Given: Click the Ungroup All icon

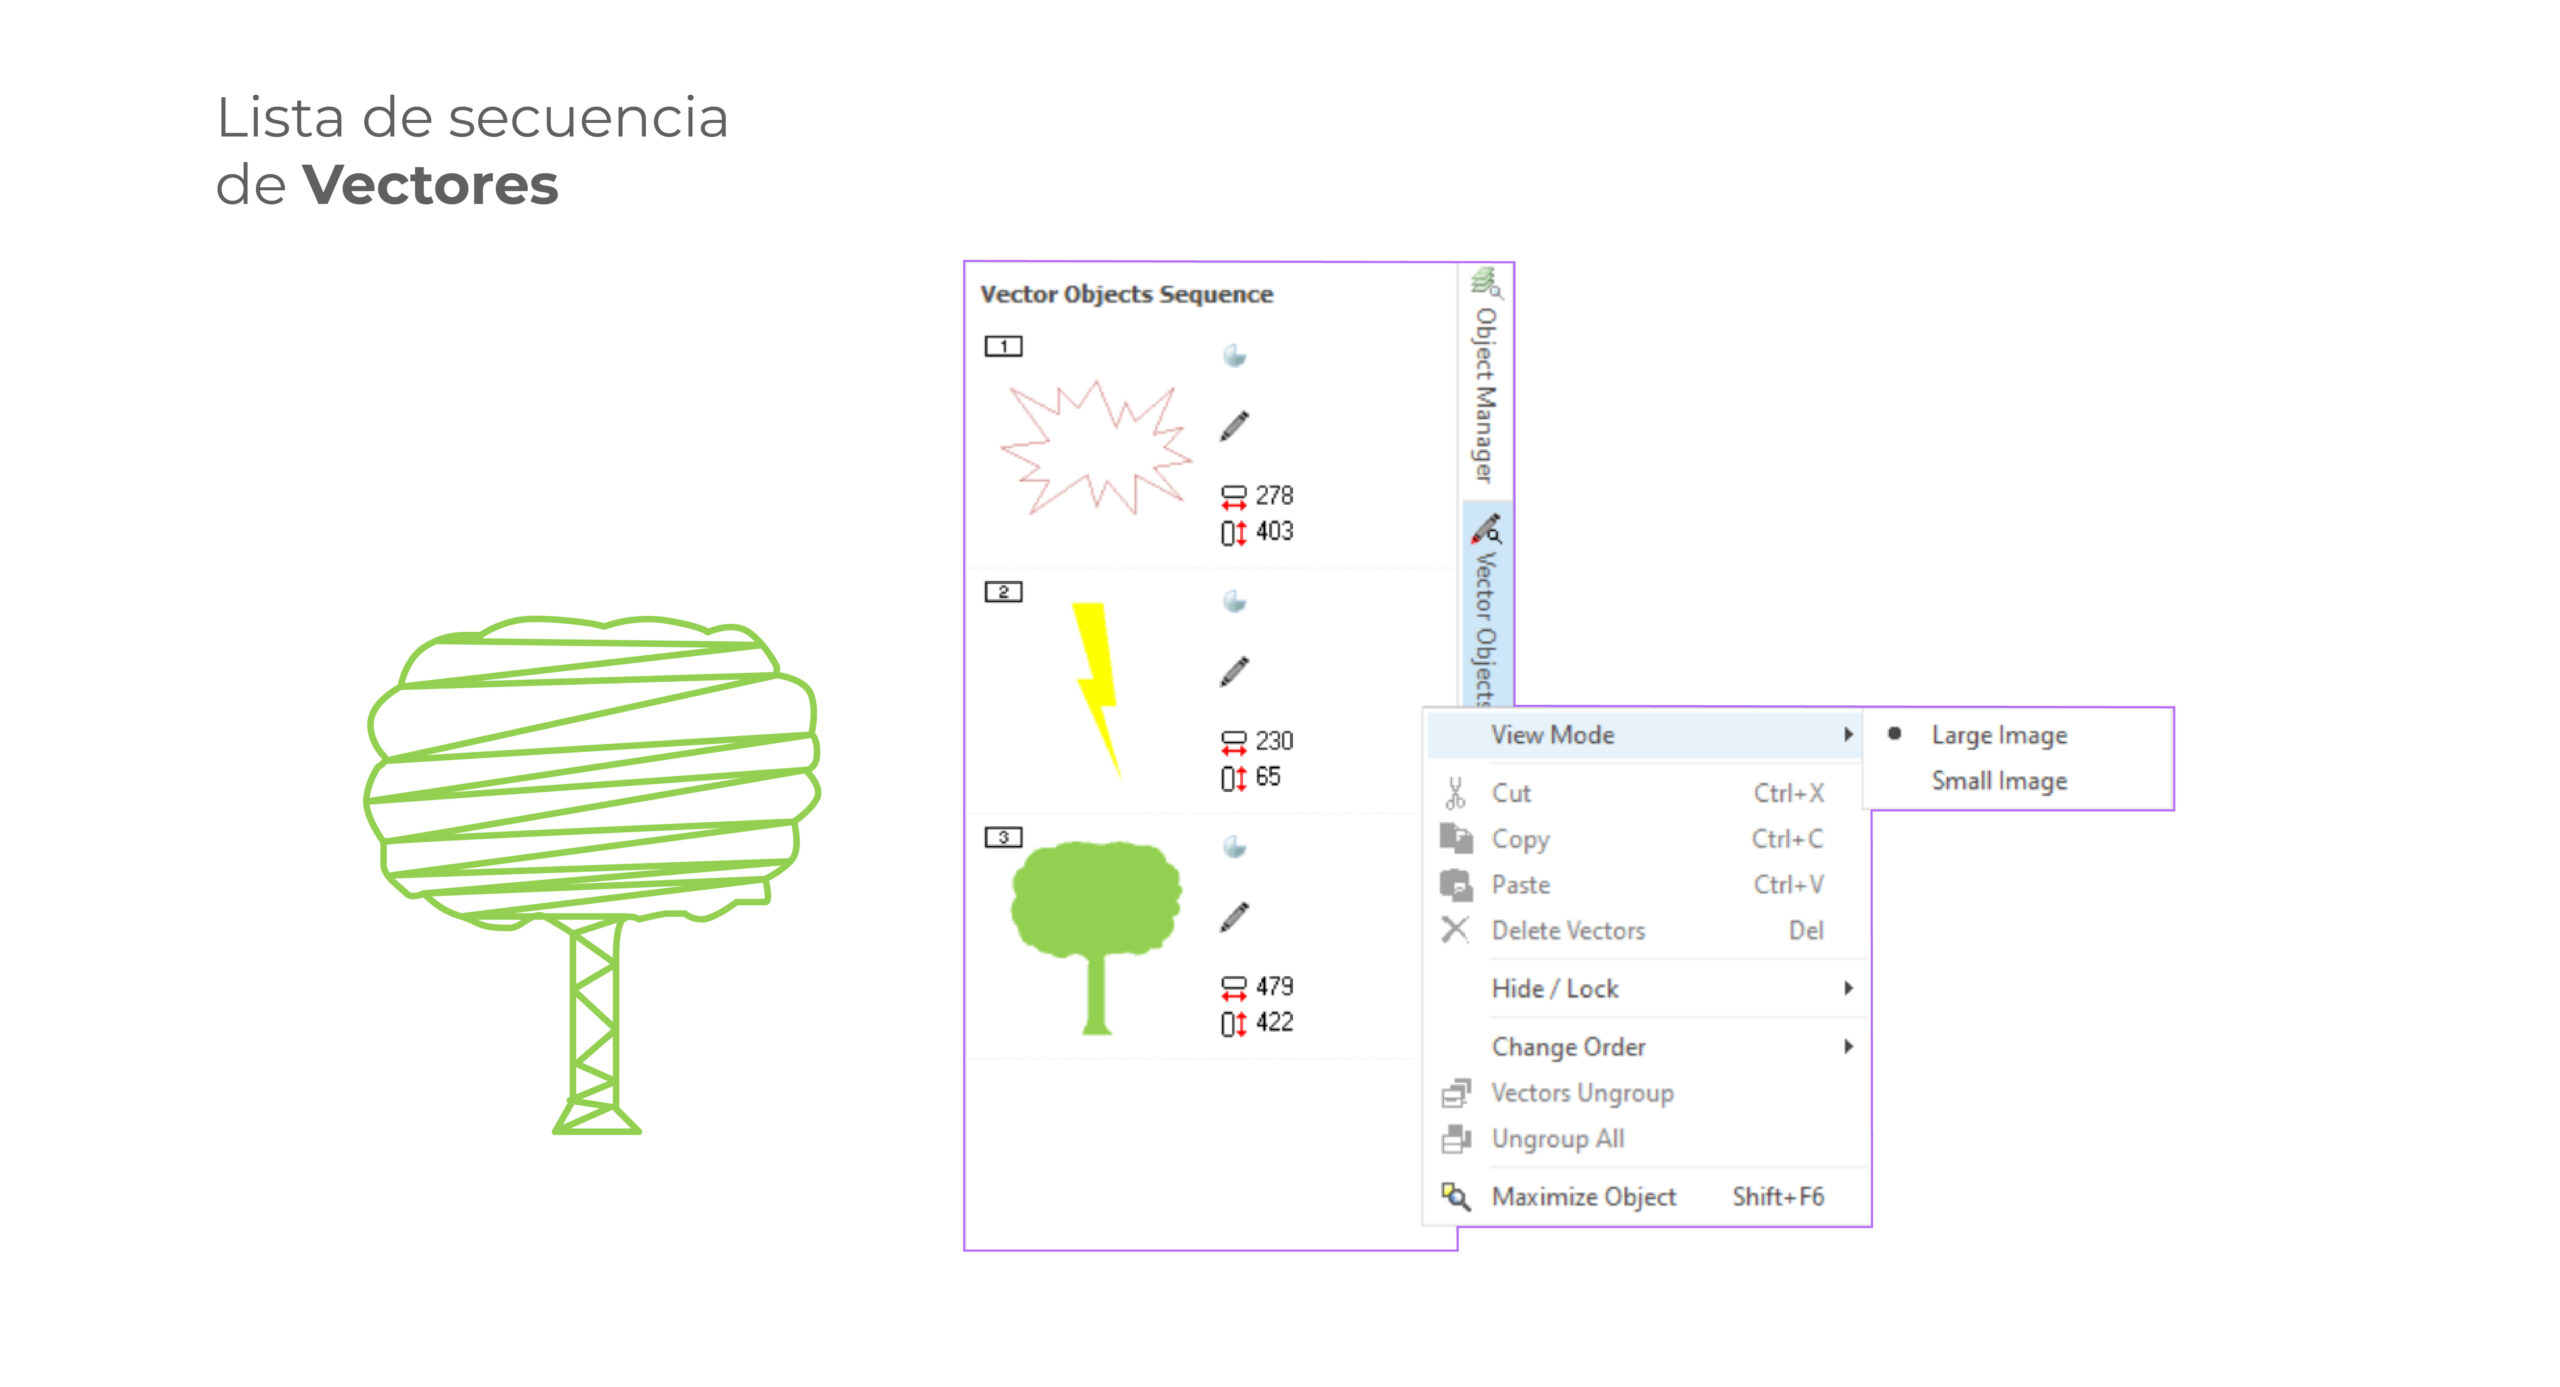Looking at the screenshot, I should pos(1455,1138).
